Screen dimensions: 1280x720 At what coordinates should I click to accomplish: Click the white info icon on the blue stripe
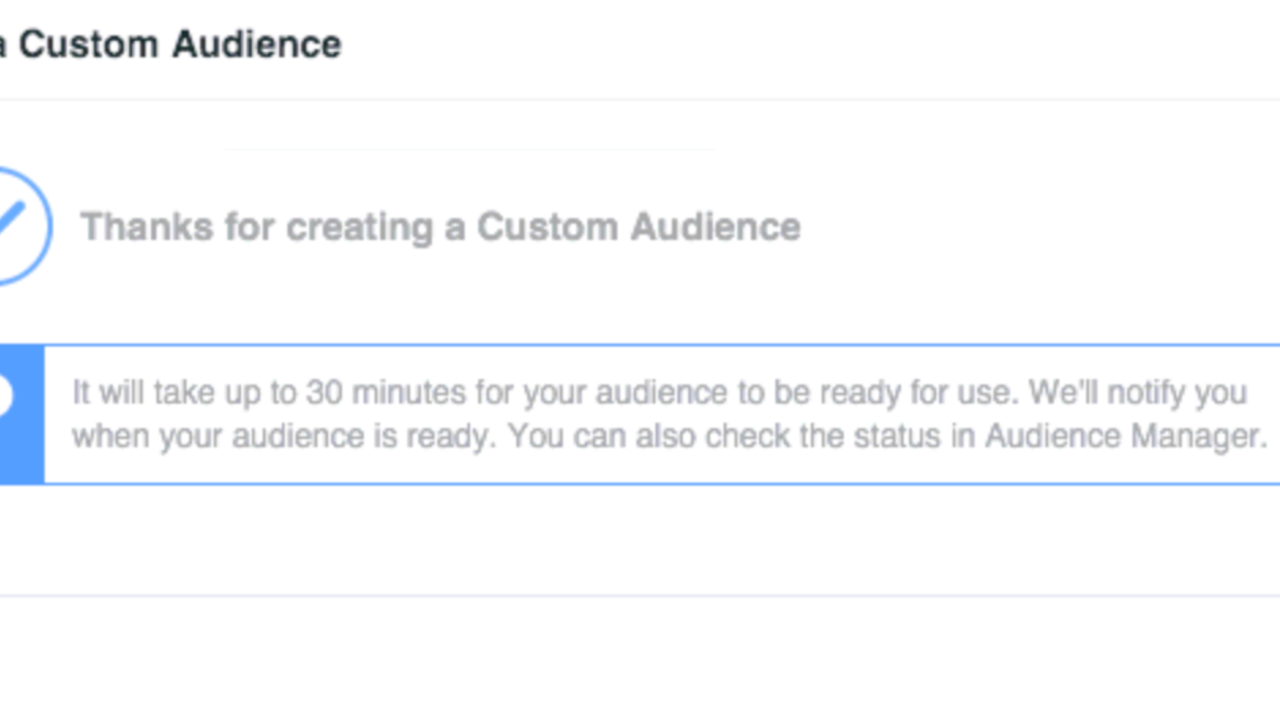(x=5, y=398)
